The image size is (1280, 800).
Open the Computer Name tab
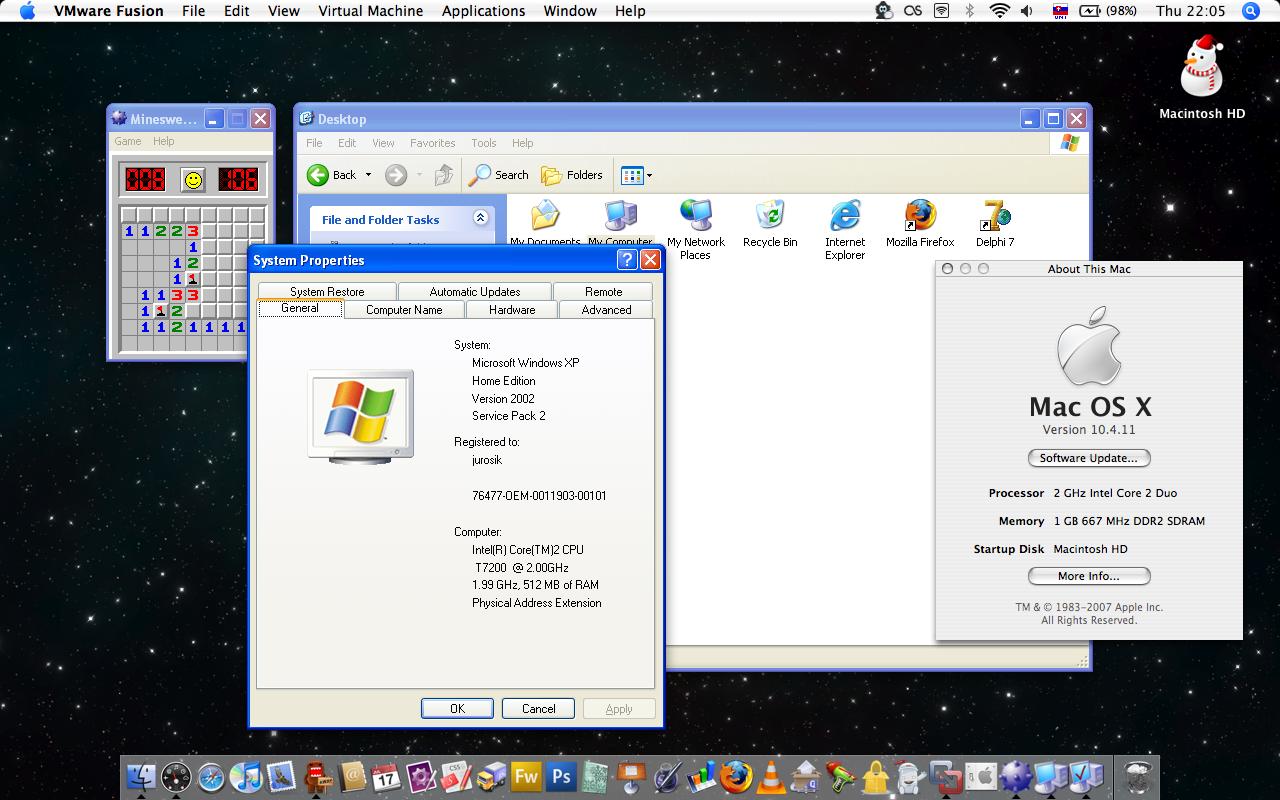tap(404, 310)
